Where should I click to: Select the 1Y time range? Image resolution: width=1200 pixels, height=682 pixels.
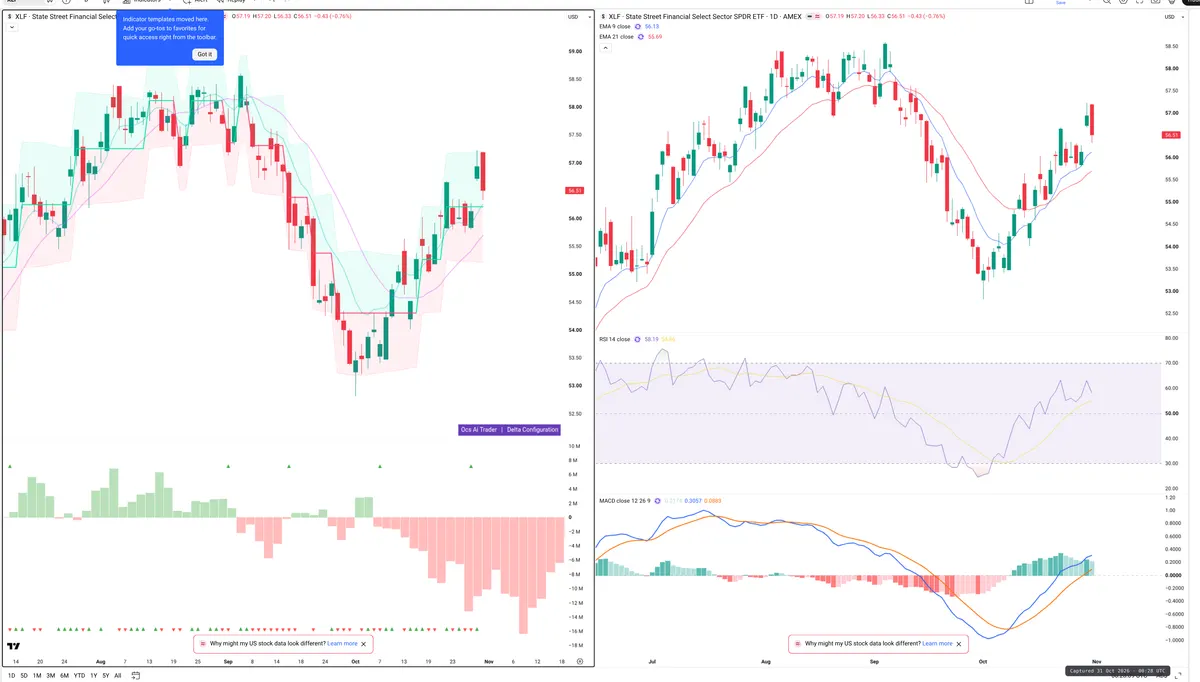click(93, 676)
